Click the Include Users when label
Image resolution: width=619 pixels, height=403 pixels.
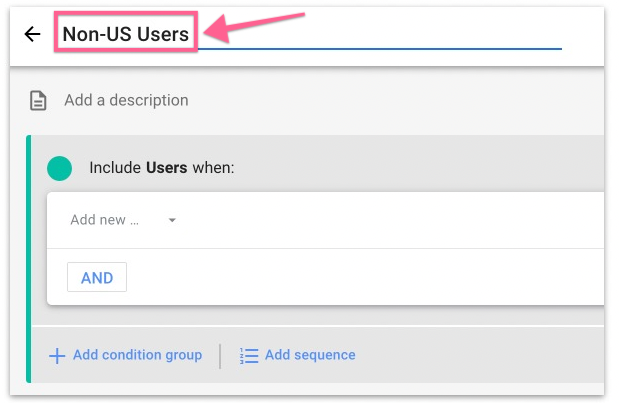(x=161, y=168)
